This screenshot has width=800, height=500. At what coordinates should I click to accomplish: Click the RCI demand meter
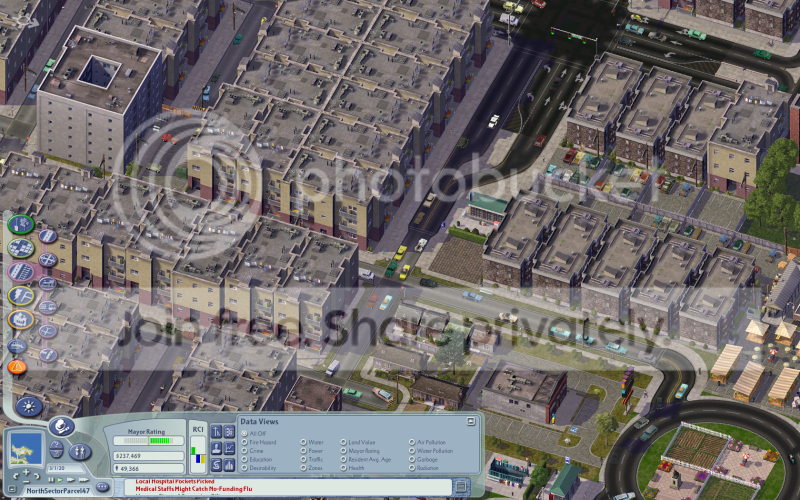click(198, 454)
